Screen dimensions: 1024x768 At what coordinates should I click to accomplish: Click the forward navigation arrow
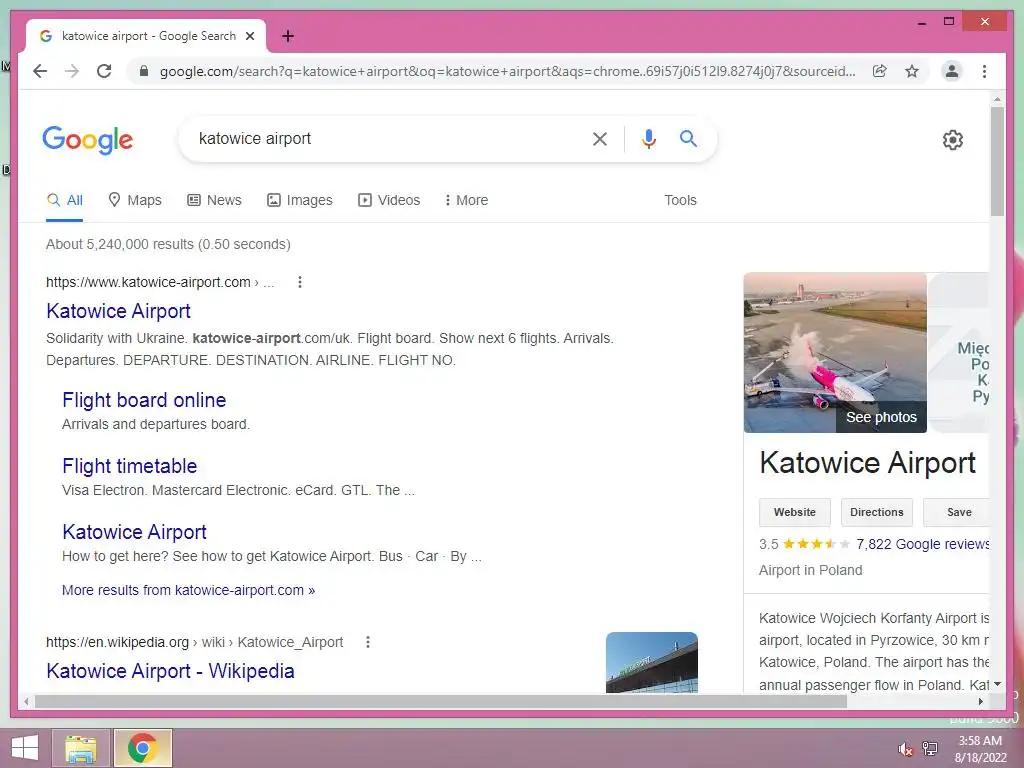tap(72, 71)
